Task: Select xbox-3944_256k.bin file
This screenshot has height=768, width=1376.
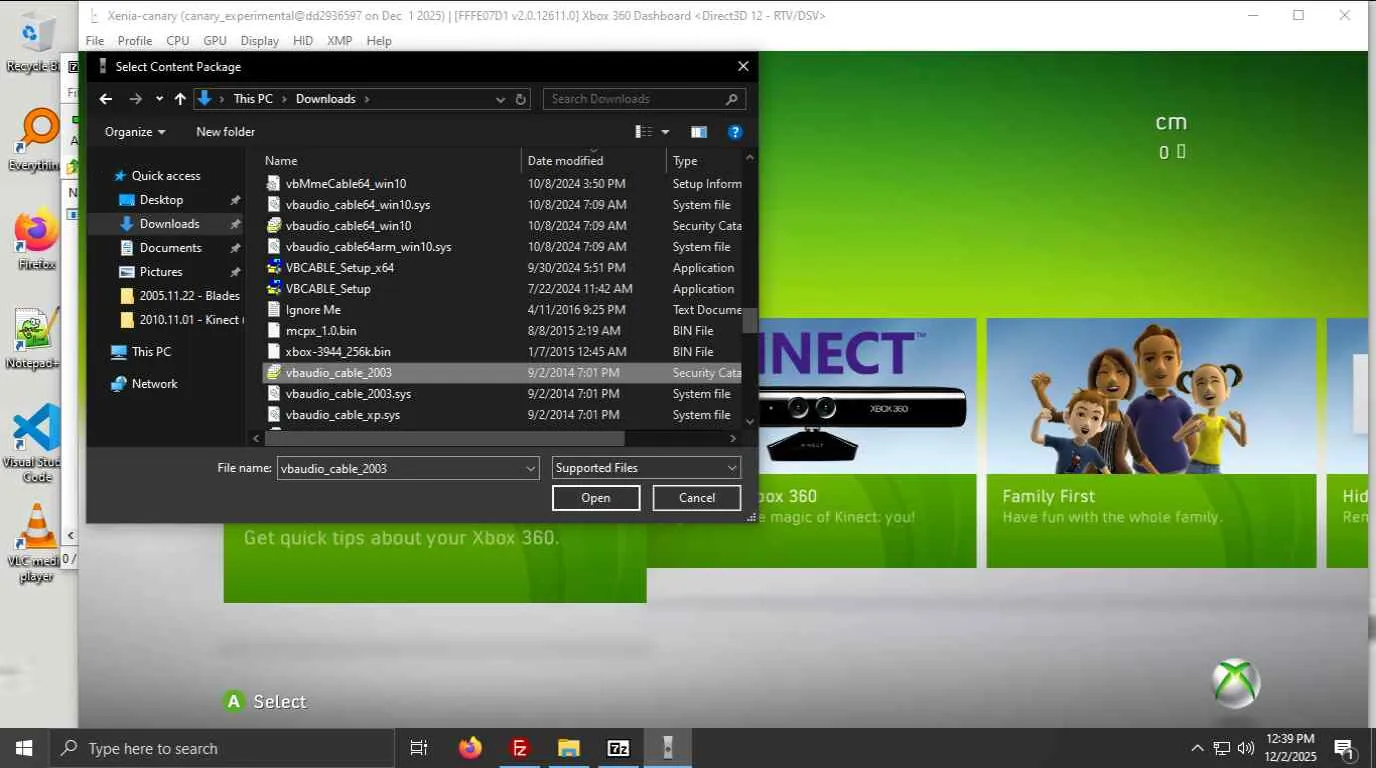Action: tap(338, 352)
